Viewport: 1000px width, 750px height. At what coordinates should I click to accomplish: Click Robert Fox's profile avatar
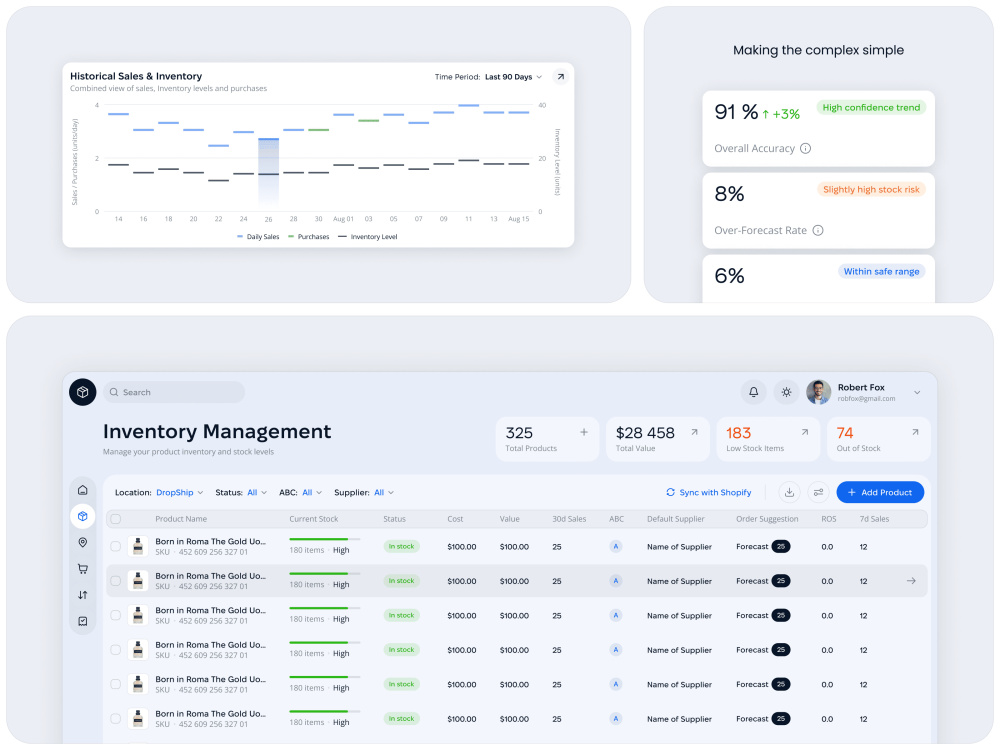pos(818,392)
